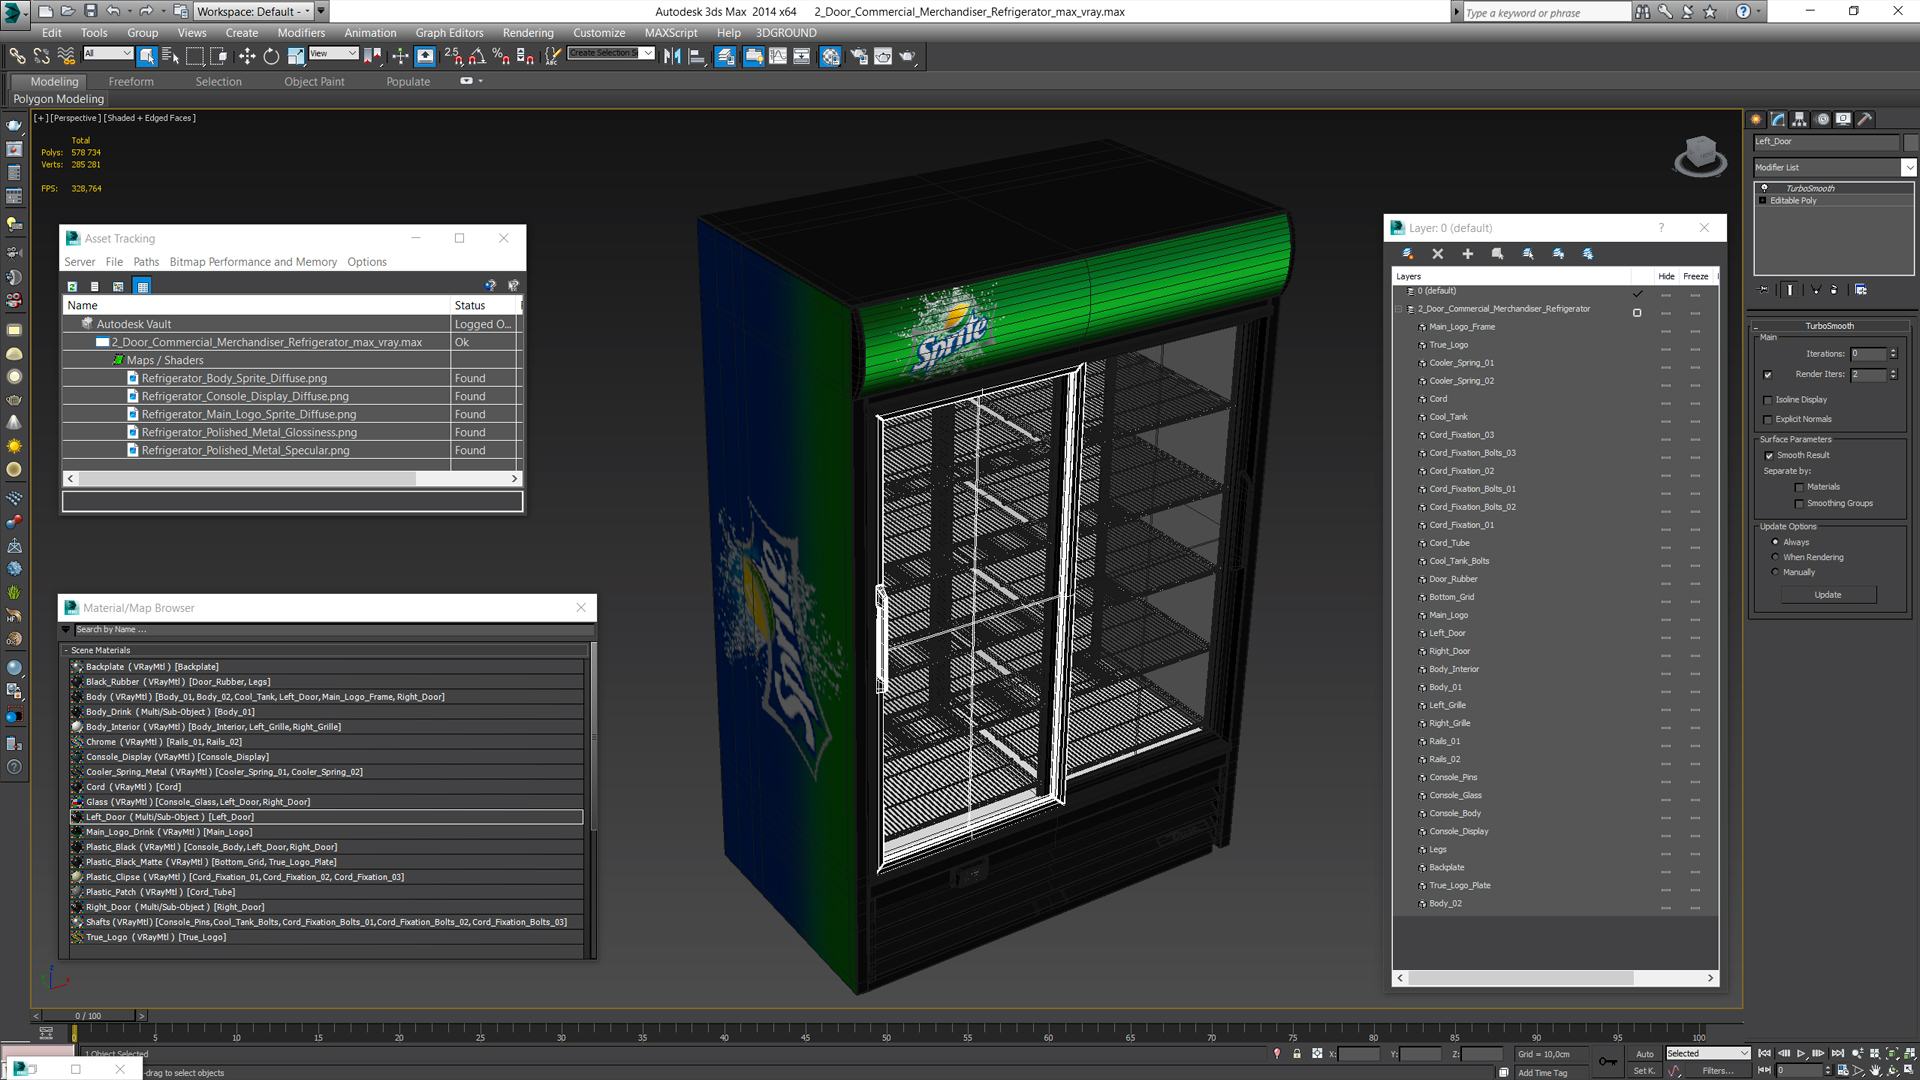Select When Rendering update option
Screen dimensions: 1920x1080
click(1775, 557)
